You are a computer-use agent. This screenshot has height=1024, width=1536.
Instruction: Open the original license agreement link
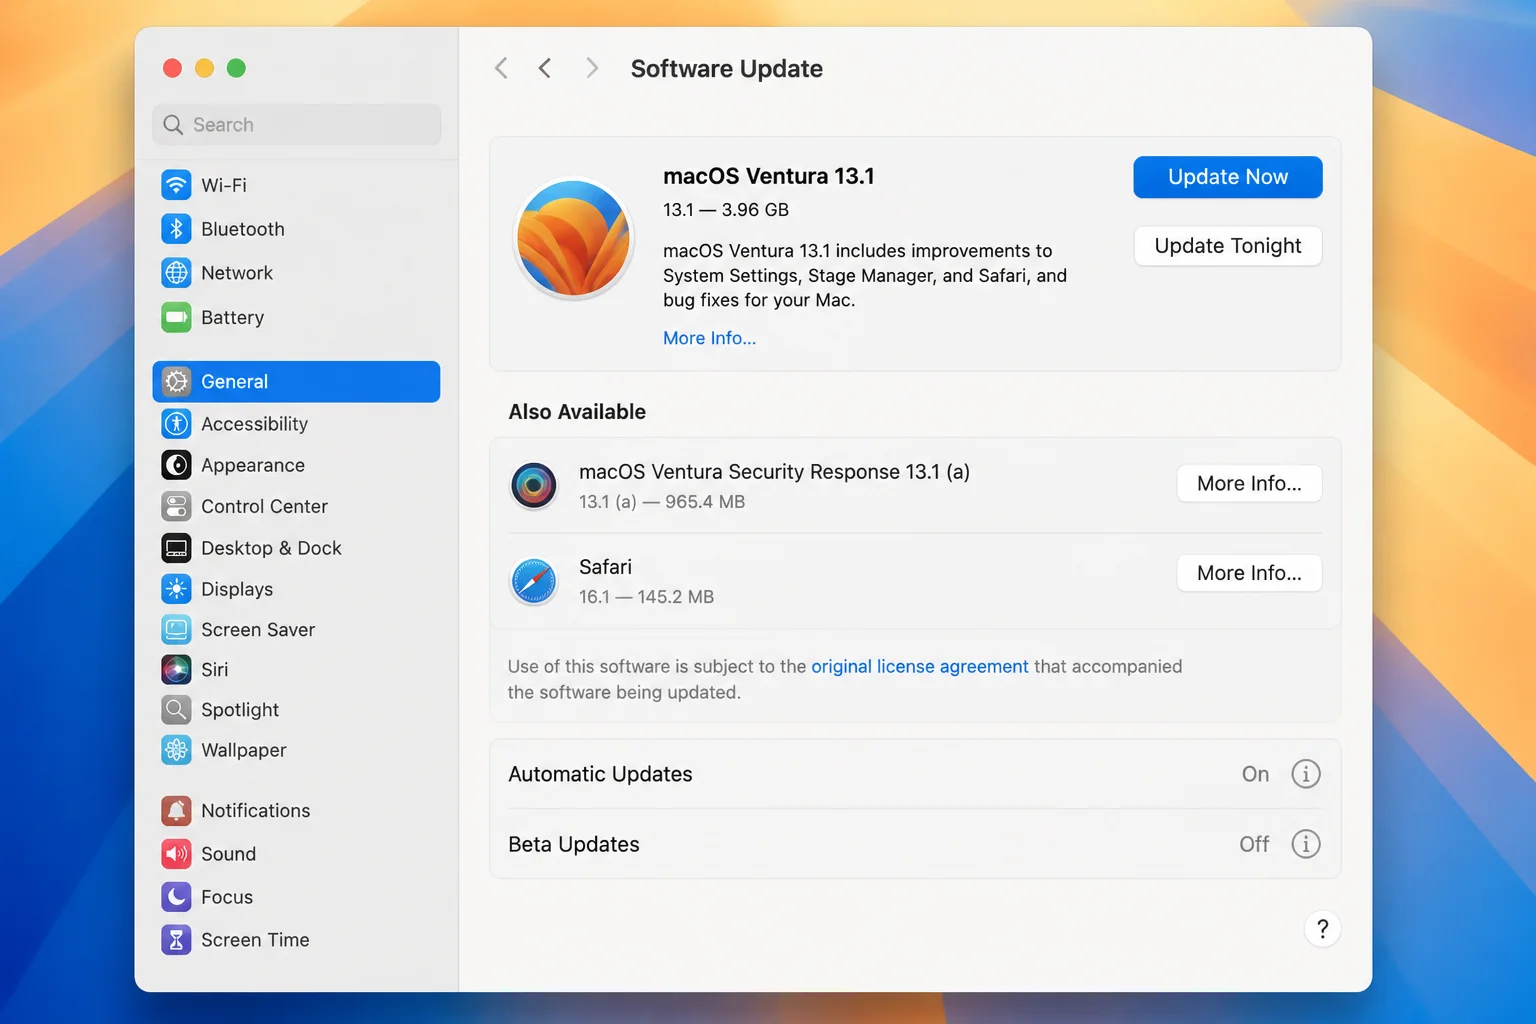(920, 666)
